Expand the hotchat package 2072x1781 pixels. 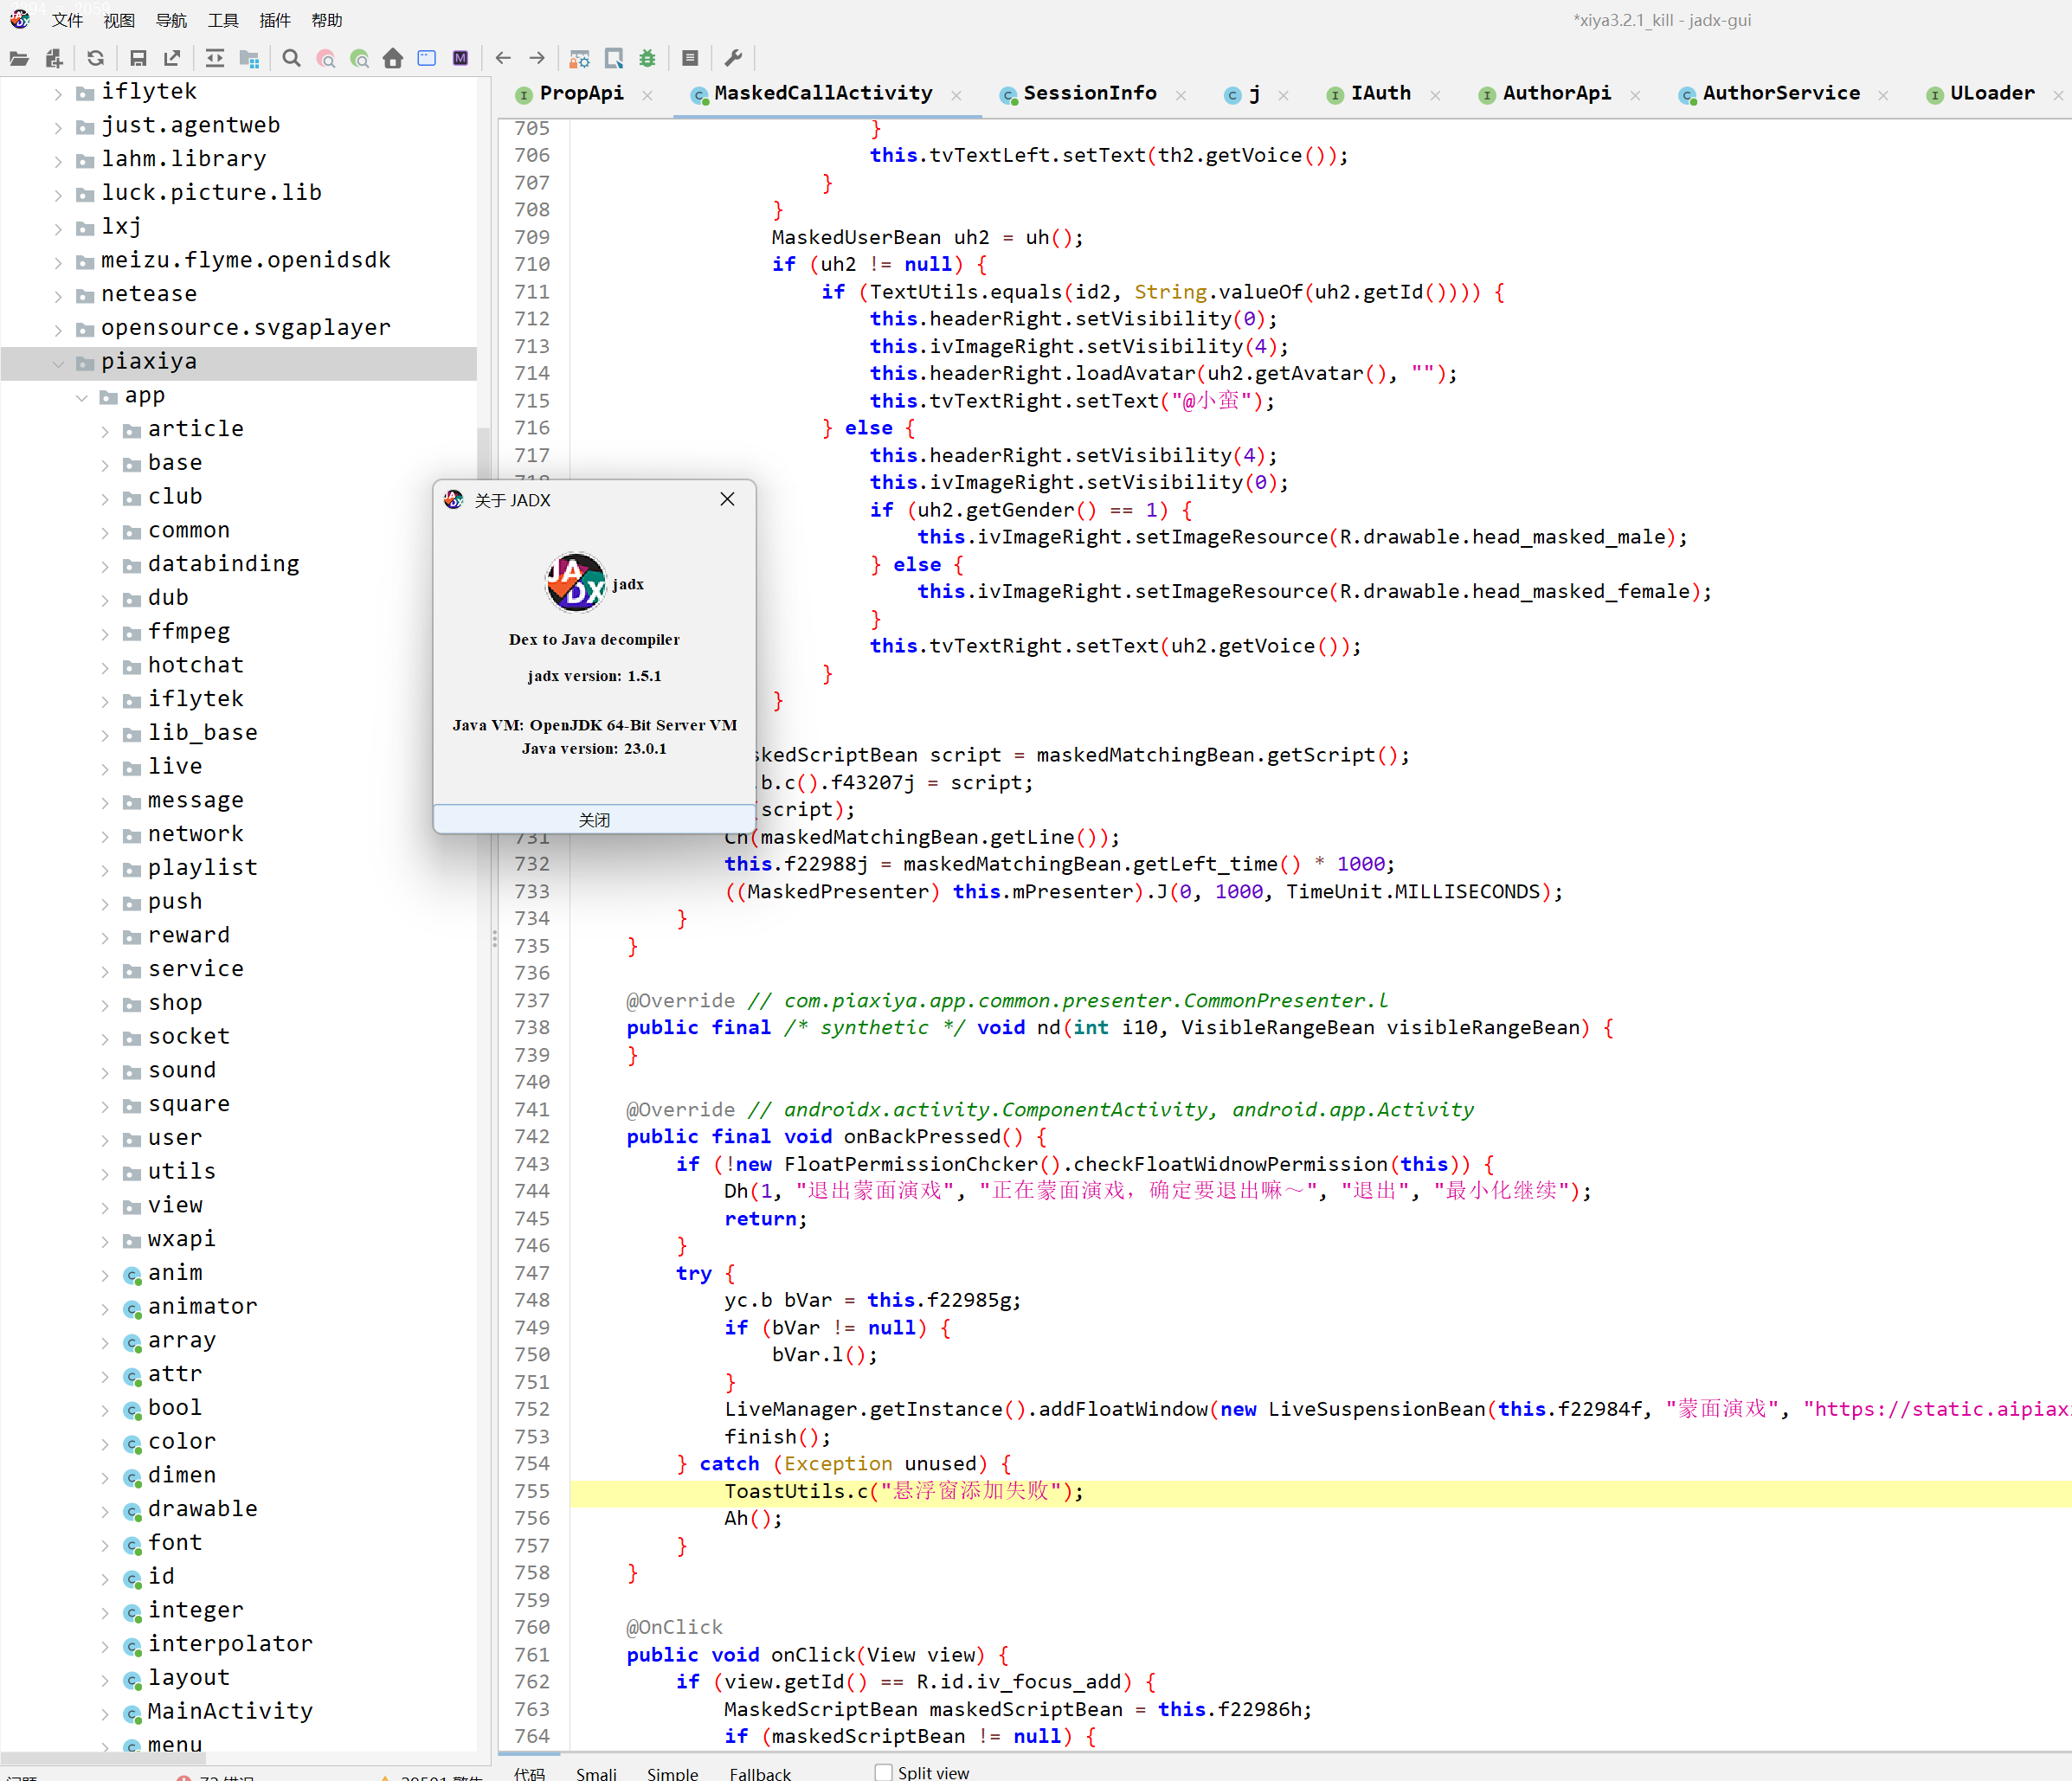click(x=105, y=667)
